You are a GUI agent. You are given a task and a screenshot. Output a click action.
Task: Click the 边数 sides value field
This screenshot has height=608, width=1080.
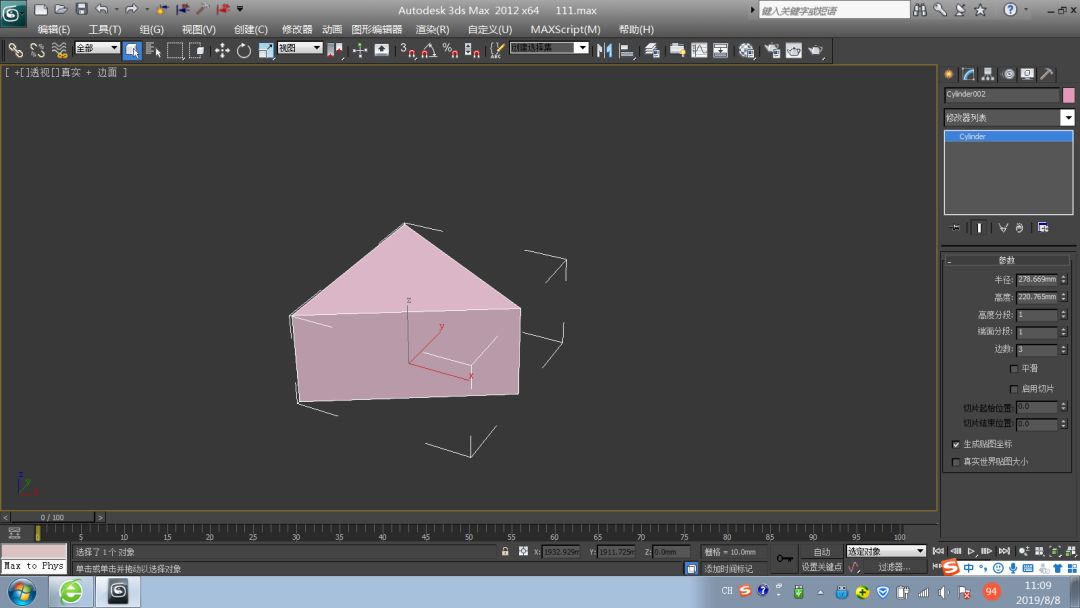click(1037, 349)
